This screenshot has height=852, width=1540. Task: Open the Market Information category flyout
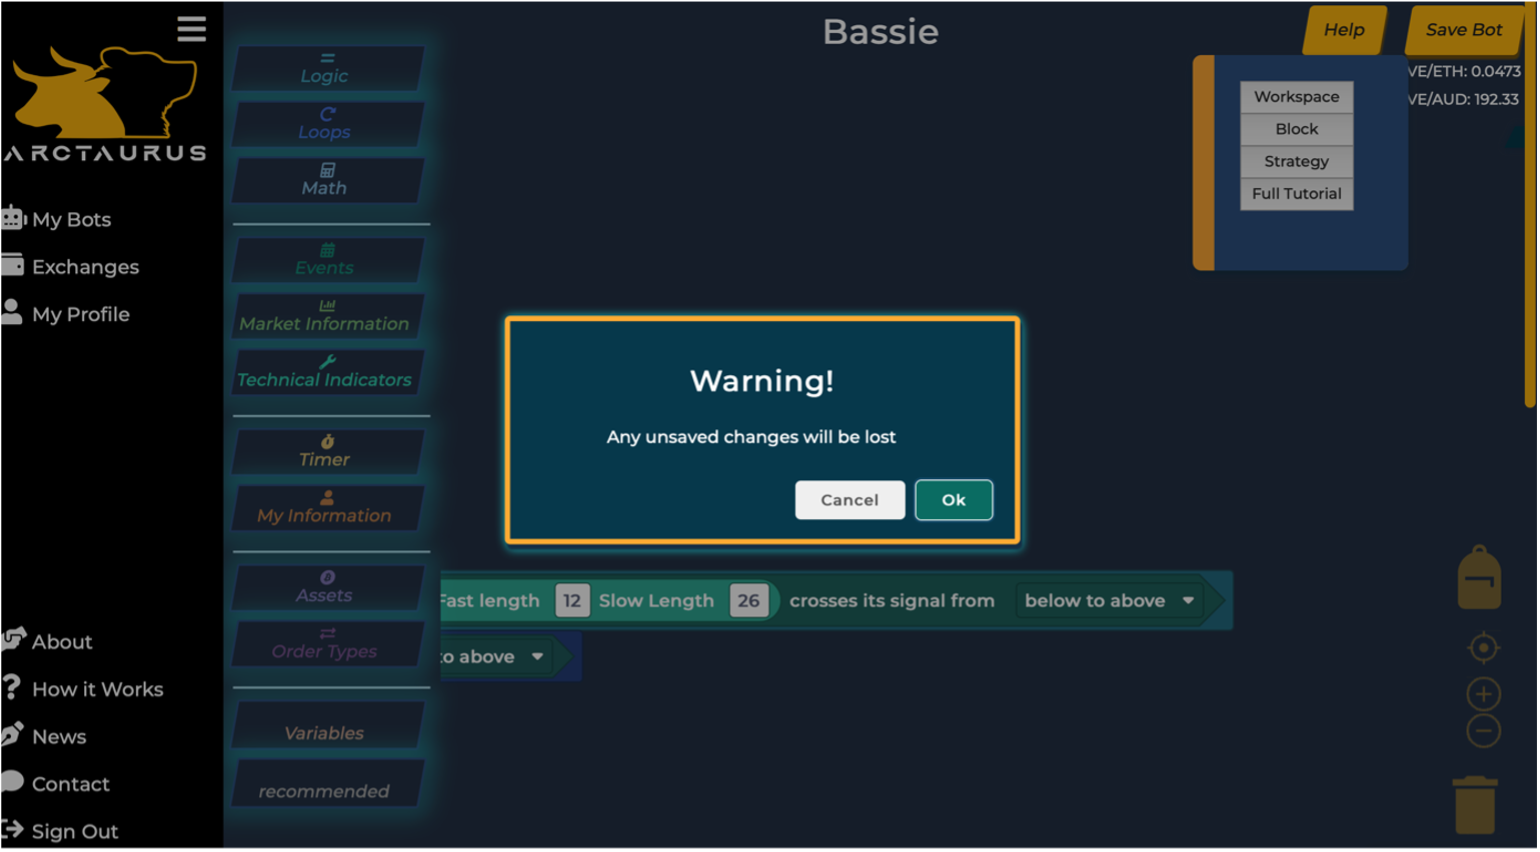click(325, 316)
